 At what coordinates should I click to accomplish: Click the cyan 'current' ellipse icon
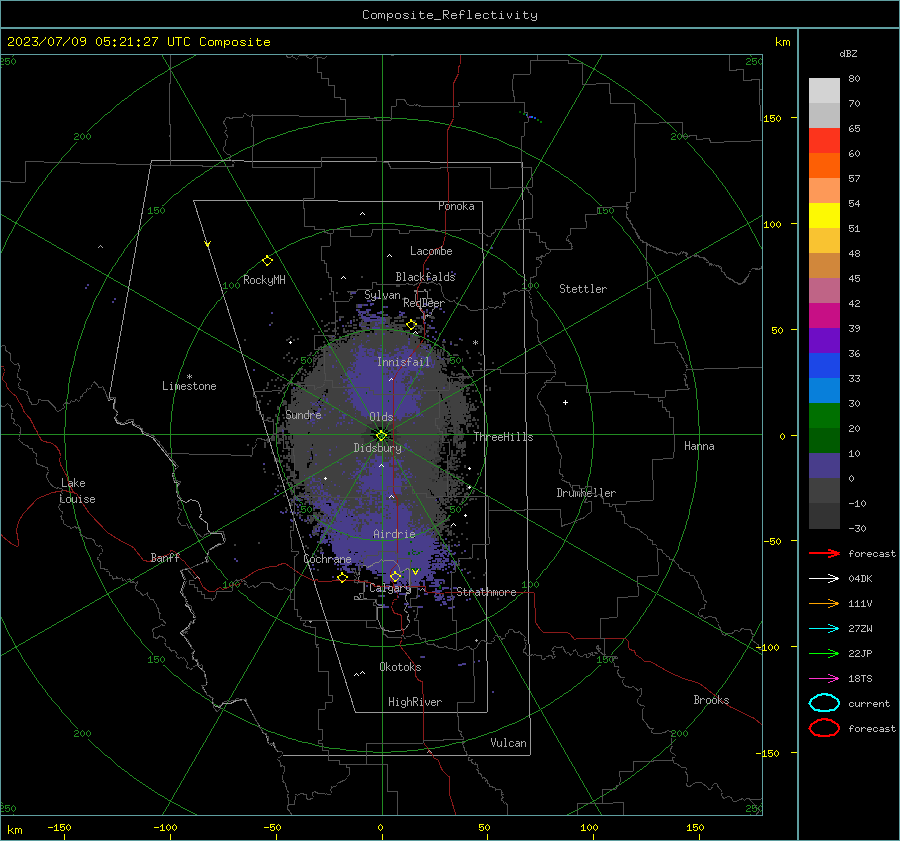[x=824, y=703]
